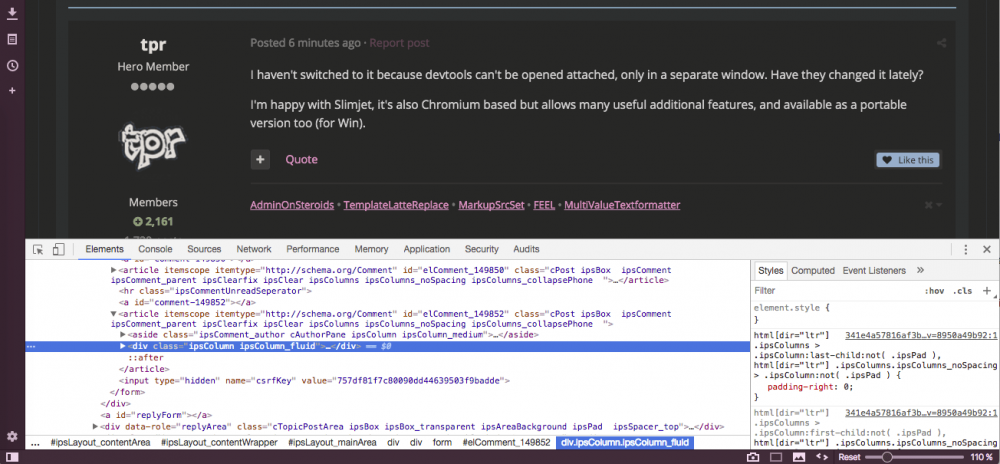Viewport: 1000px width, 464px height.
Task: Click the plus multiquote button
Action: click(260, 159)
